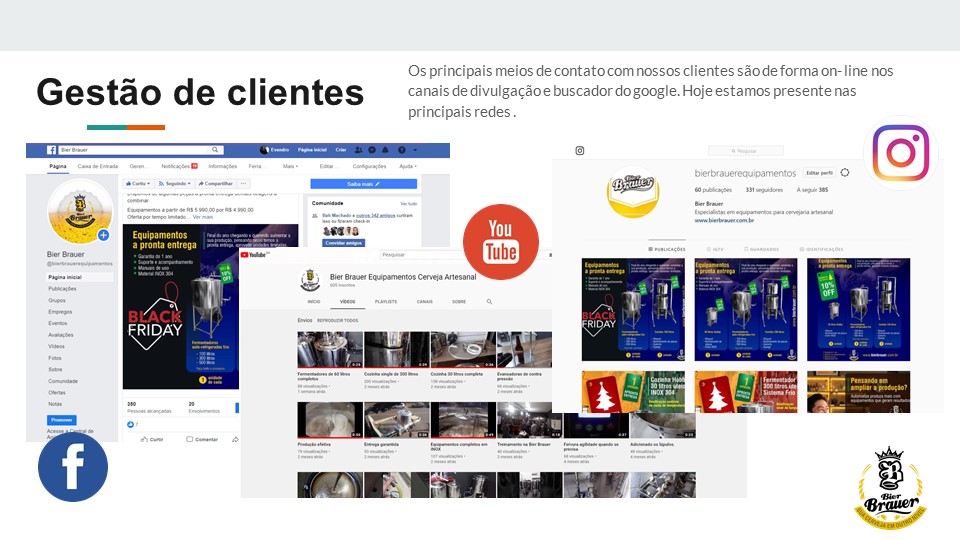Open the Curtiu dropdown on Facebook page
This screenshot has width=960, height=540.
point(138,184)
